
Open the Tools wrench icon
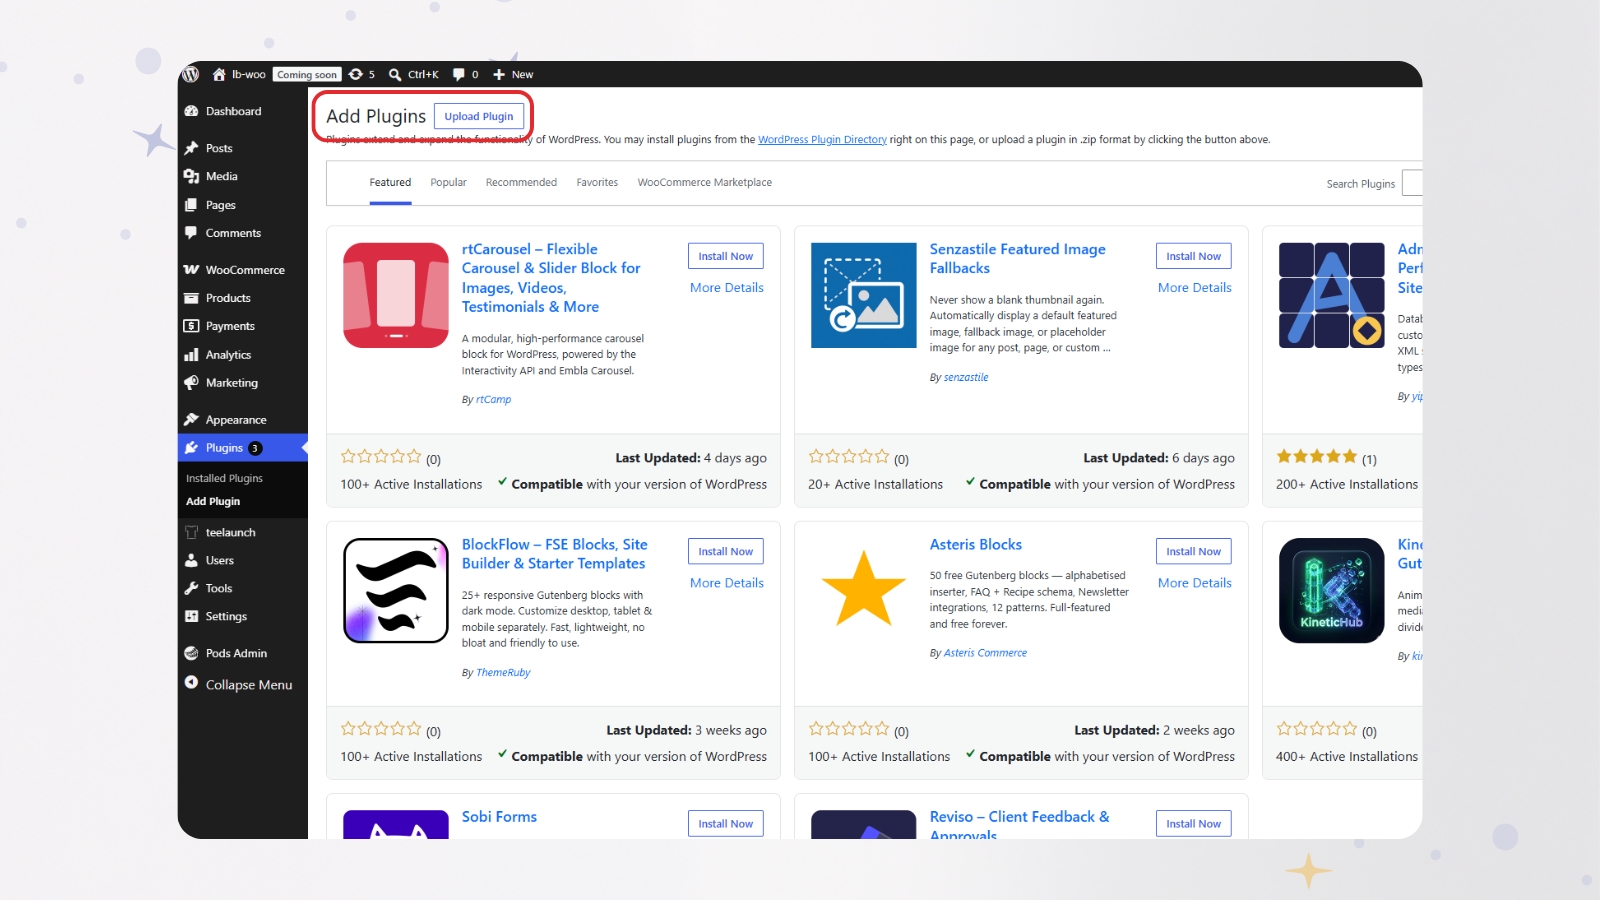pos(191,588)
